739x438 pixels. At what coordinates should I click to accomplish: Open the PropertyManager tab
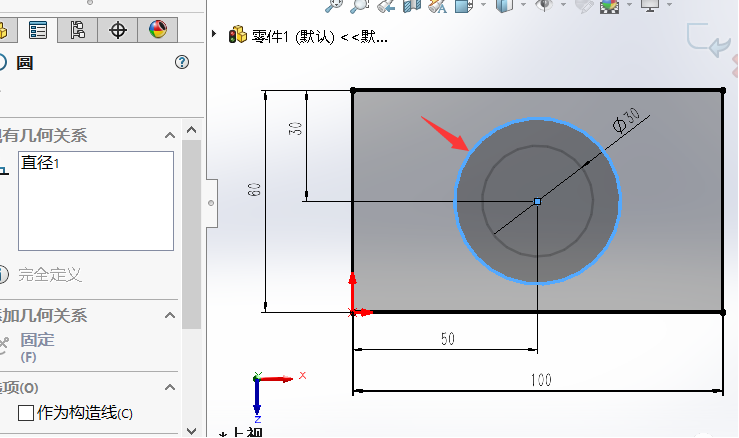[x=38, y=30]
